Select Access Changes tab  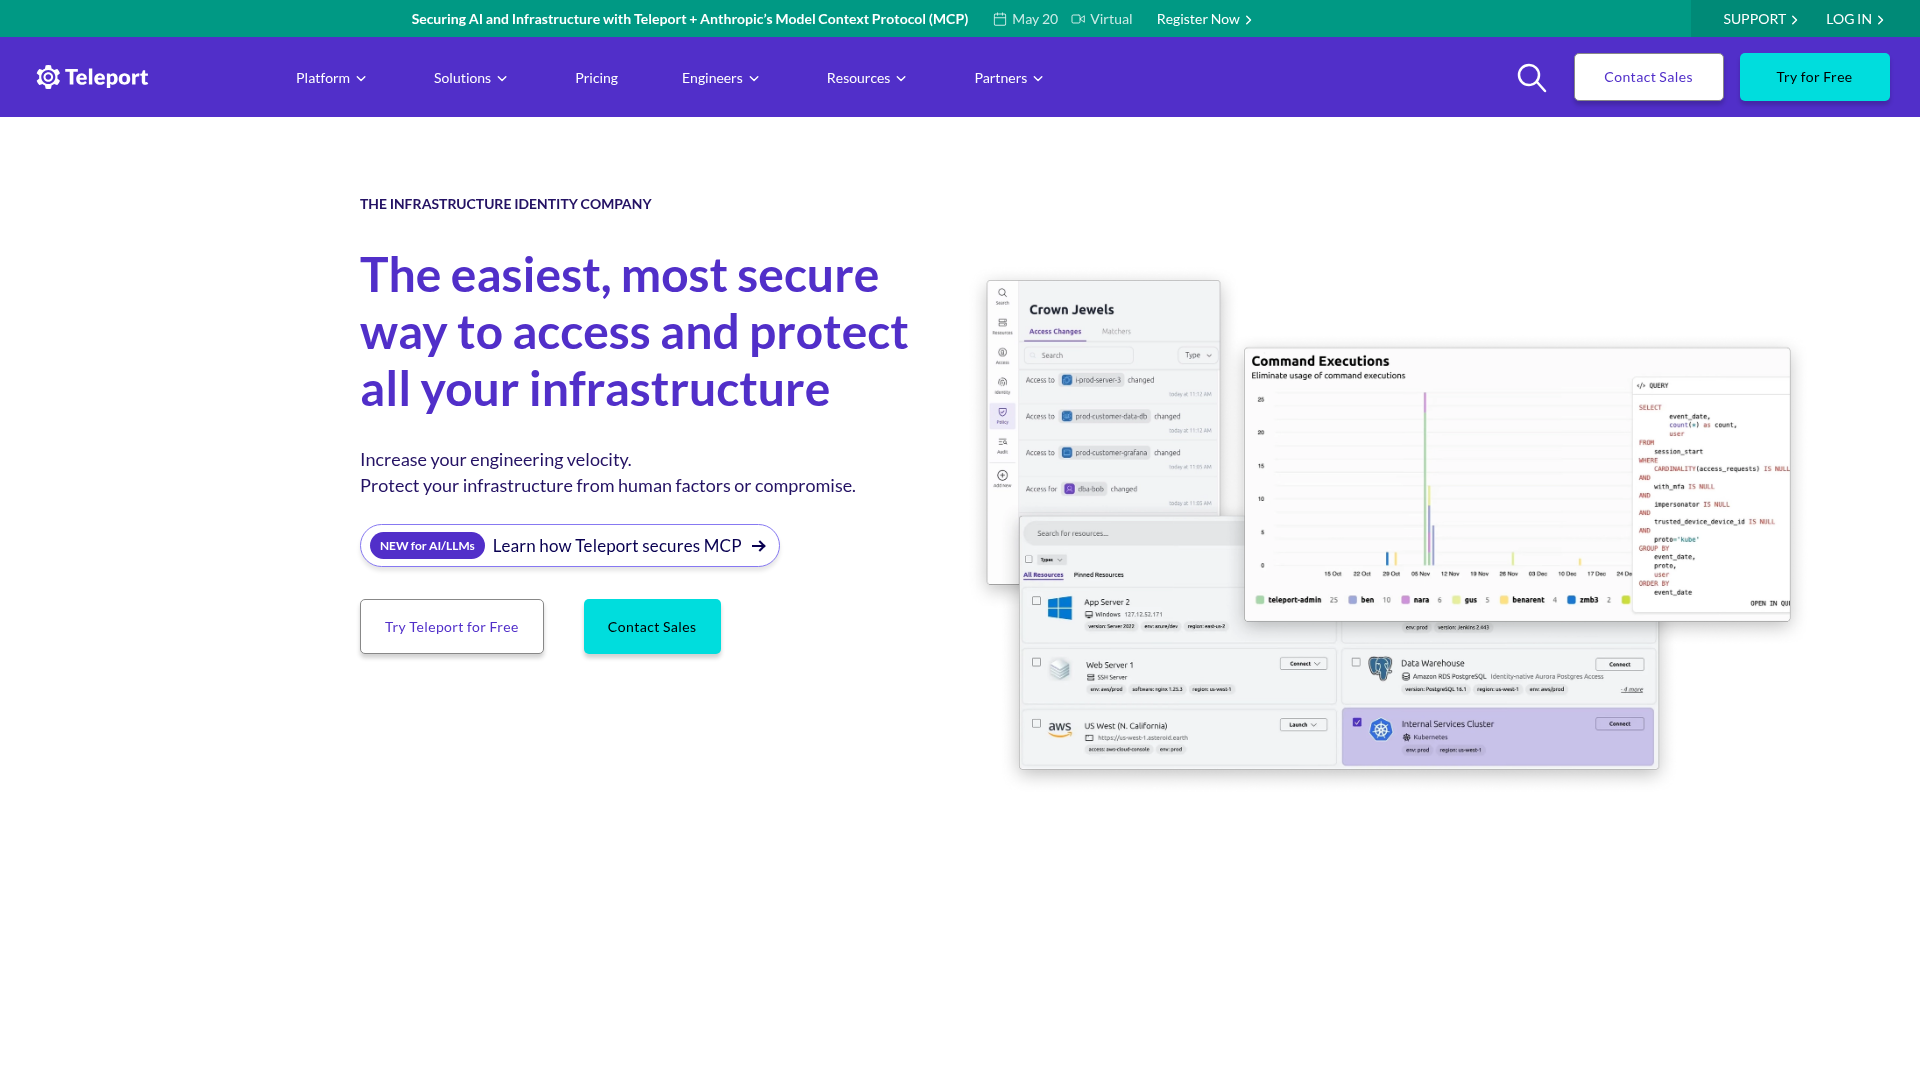click(1055, 331)
